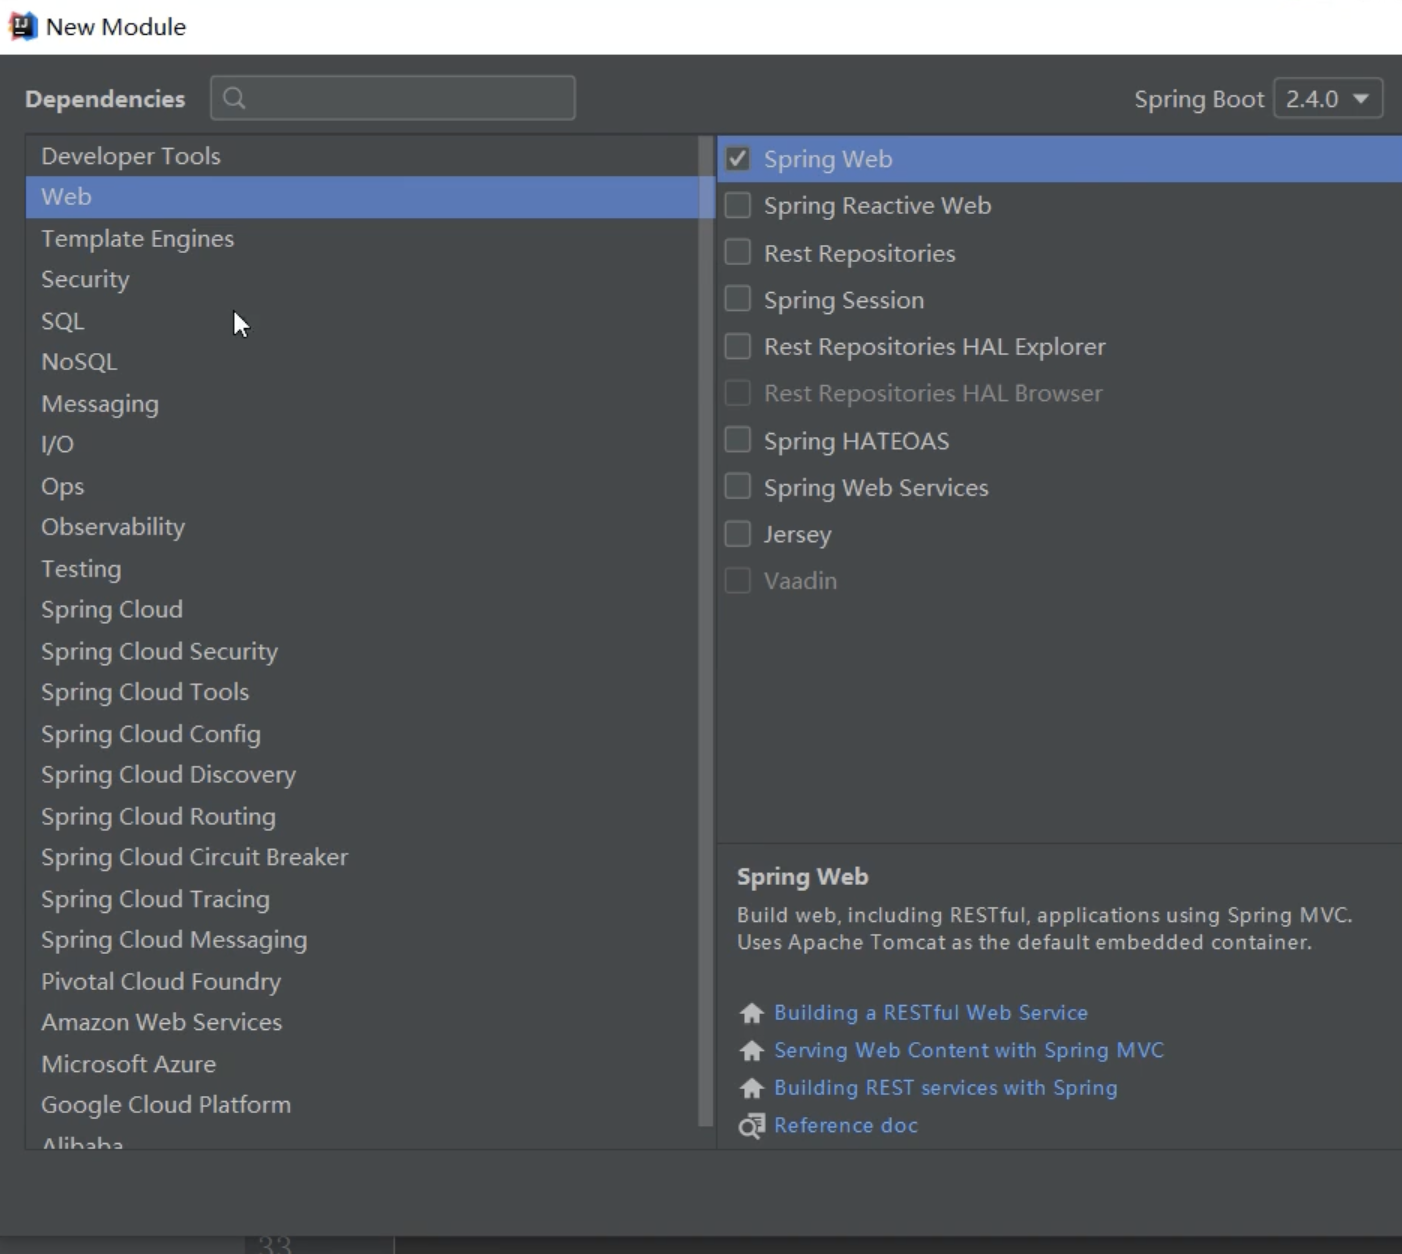This screenshot has height=1254, width=1402.
Task: Select the NoSQL category
Action: (364, 362)
